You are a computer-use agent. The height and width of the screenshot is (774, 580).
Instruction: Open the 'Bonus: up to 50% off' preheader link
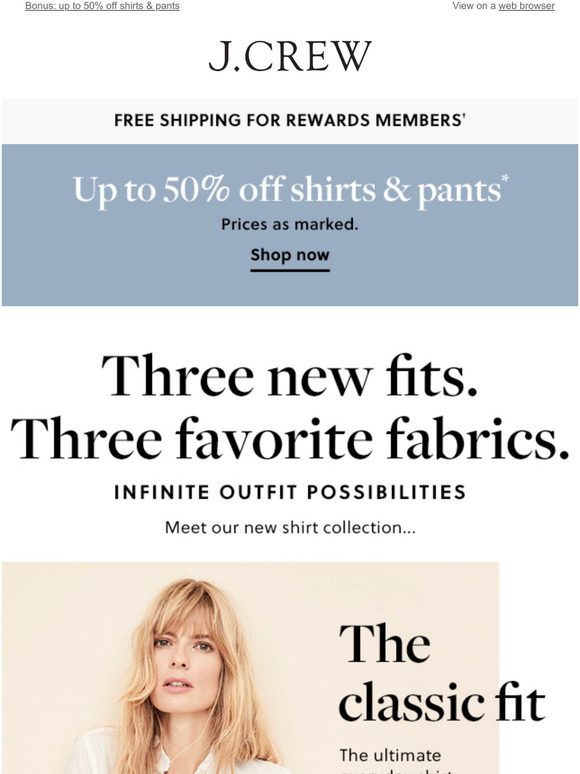coord(102,6)
